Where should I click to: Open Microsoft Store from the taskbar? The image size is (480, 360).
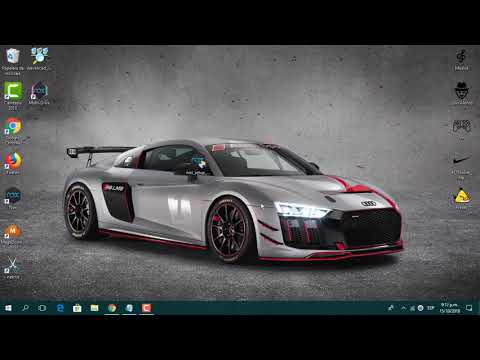(77, 308)
